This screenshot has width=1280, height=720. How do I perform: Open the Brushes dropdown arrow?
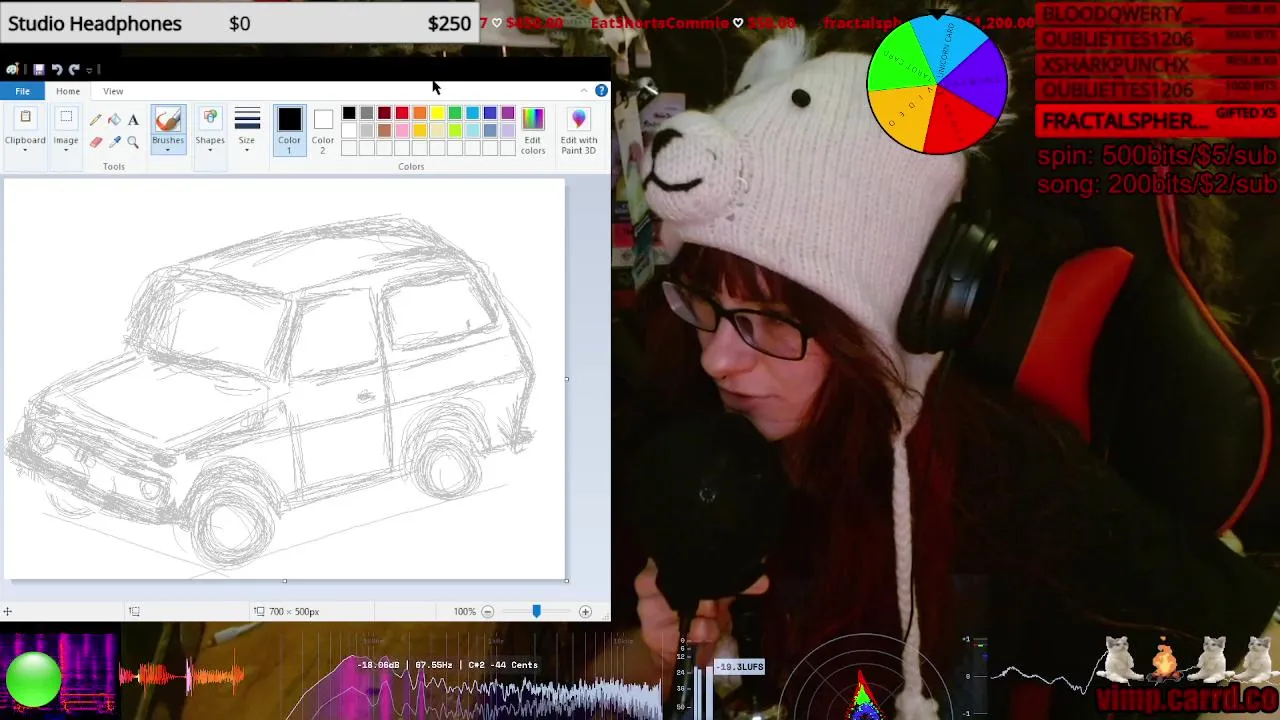(168, 150)
